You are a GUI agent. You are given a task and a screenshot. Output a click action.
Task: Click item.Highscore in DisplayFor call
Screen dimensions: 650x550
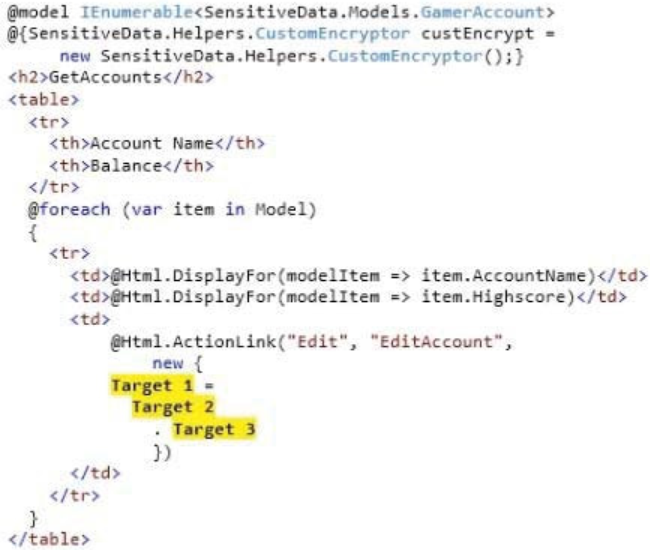click(493, 297)
